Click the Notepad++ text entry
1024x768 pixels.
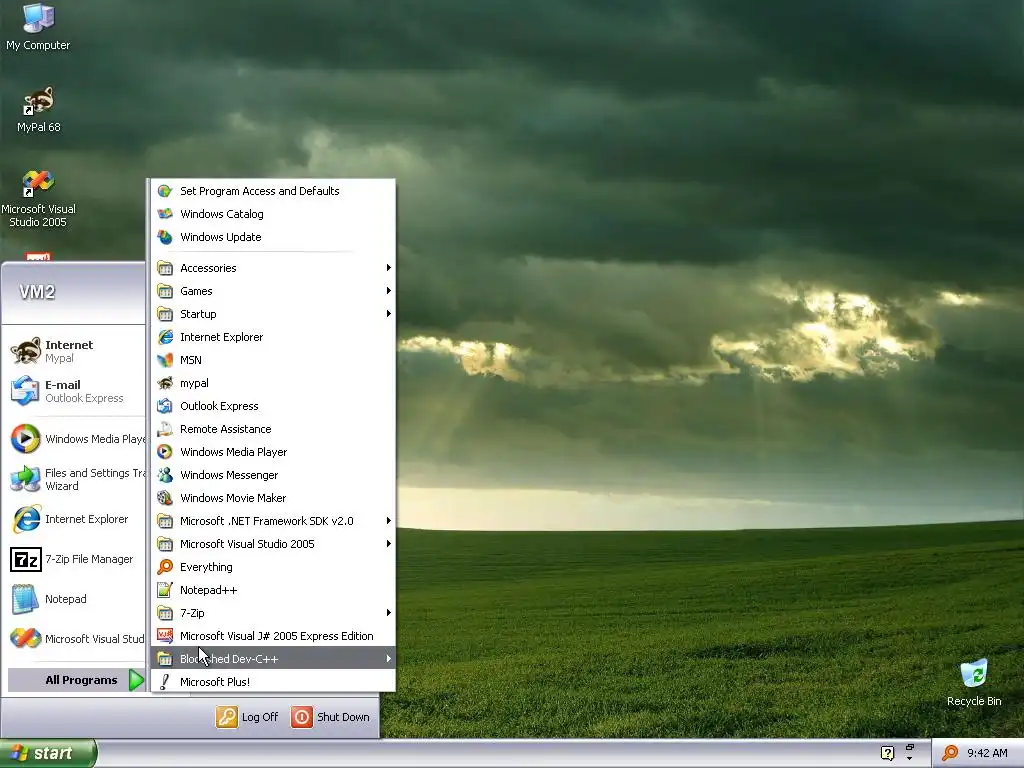coord(208,590)
